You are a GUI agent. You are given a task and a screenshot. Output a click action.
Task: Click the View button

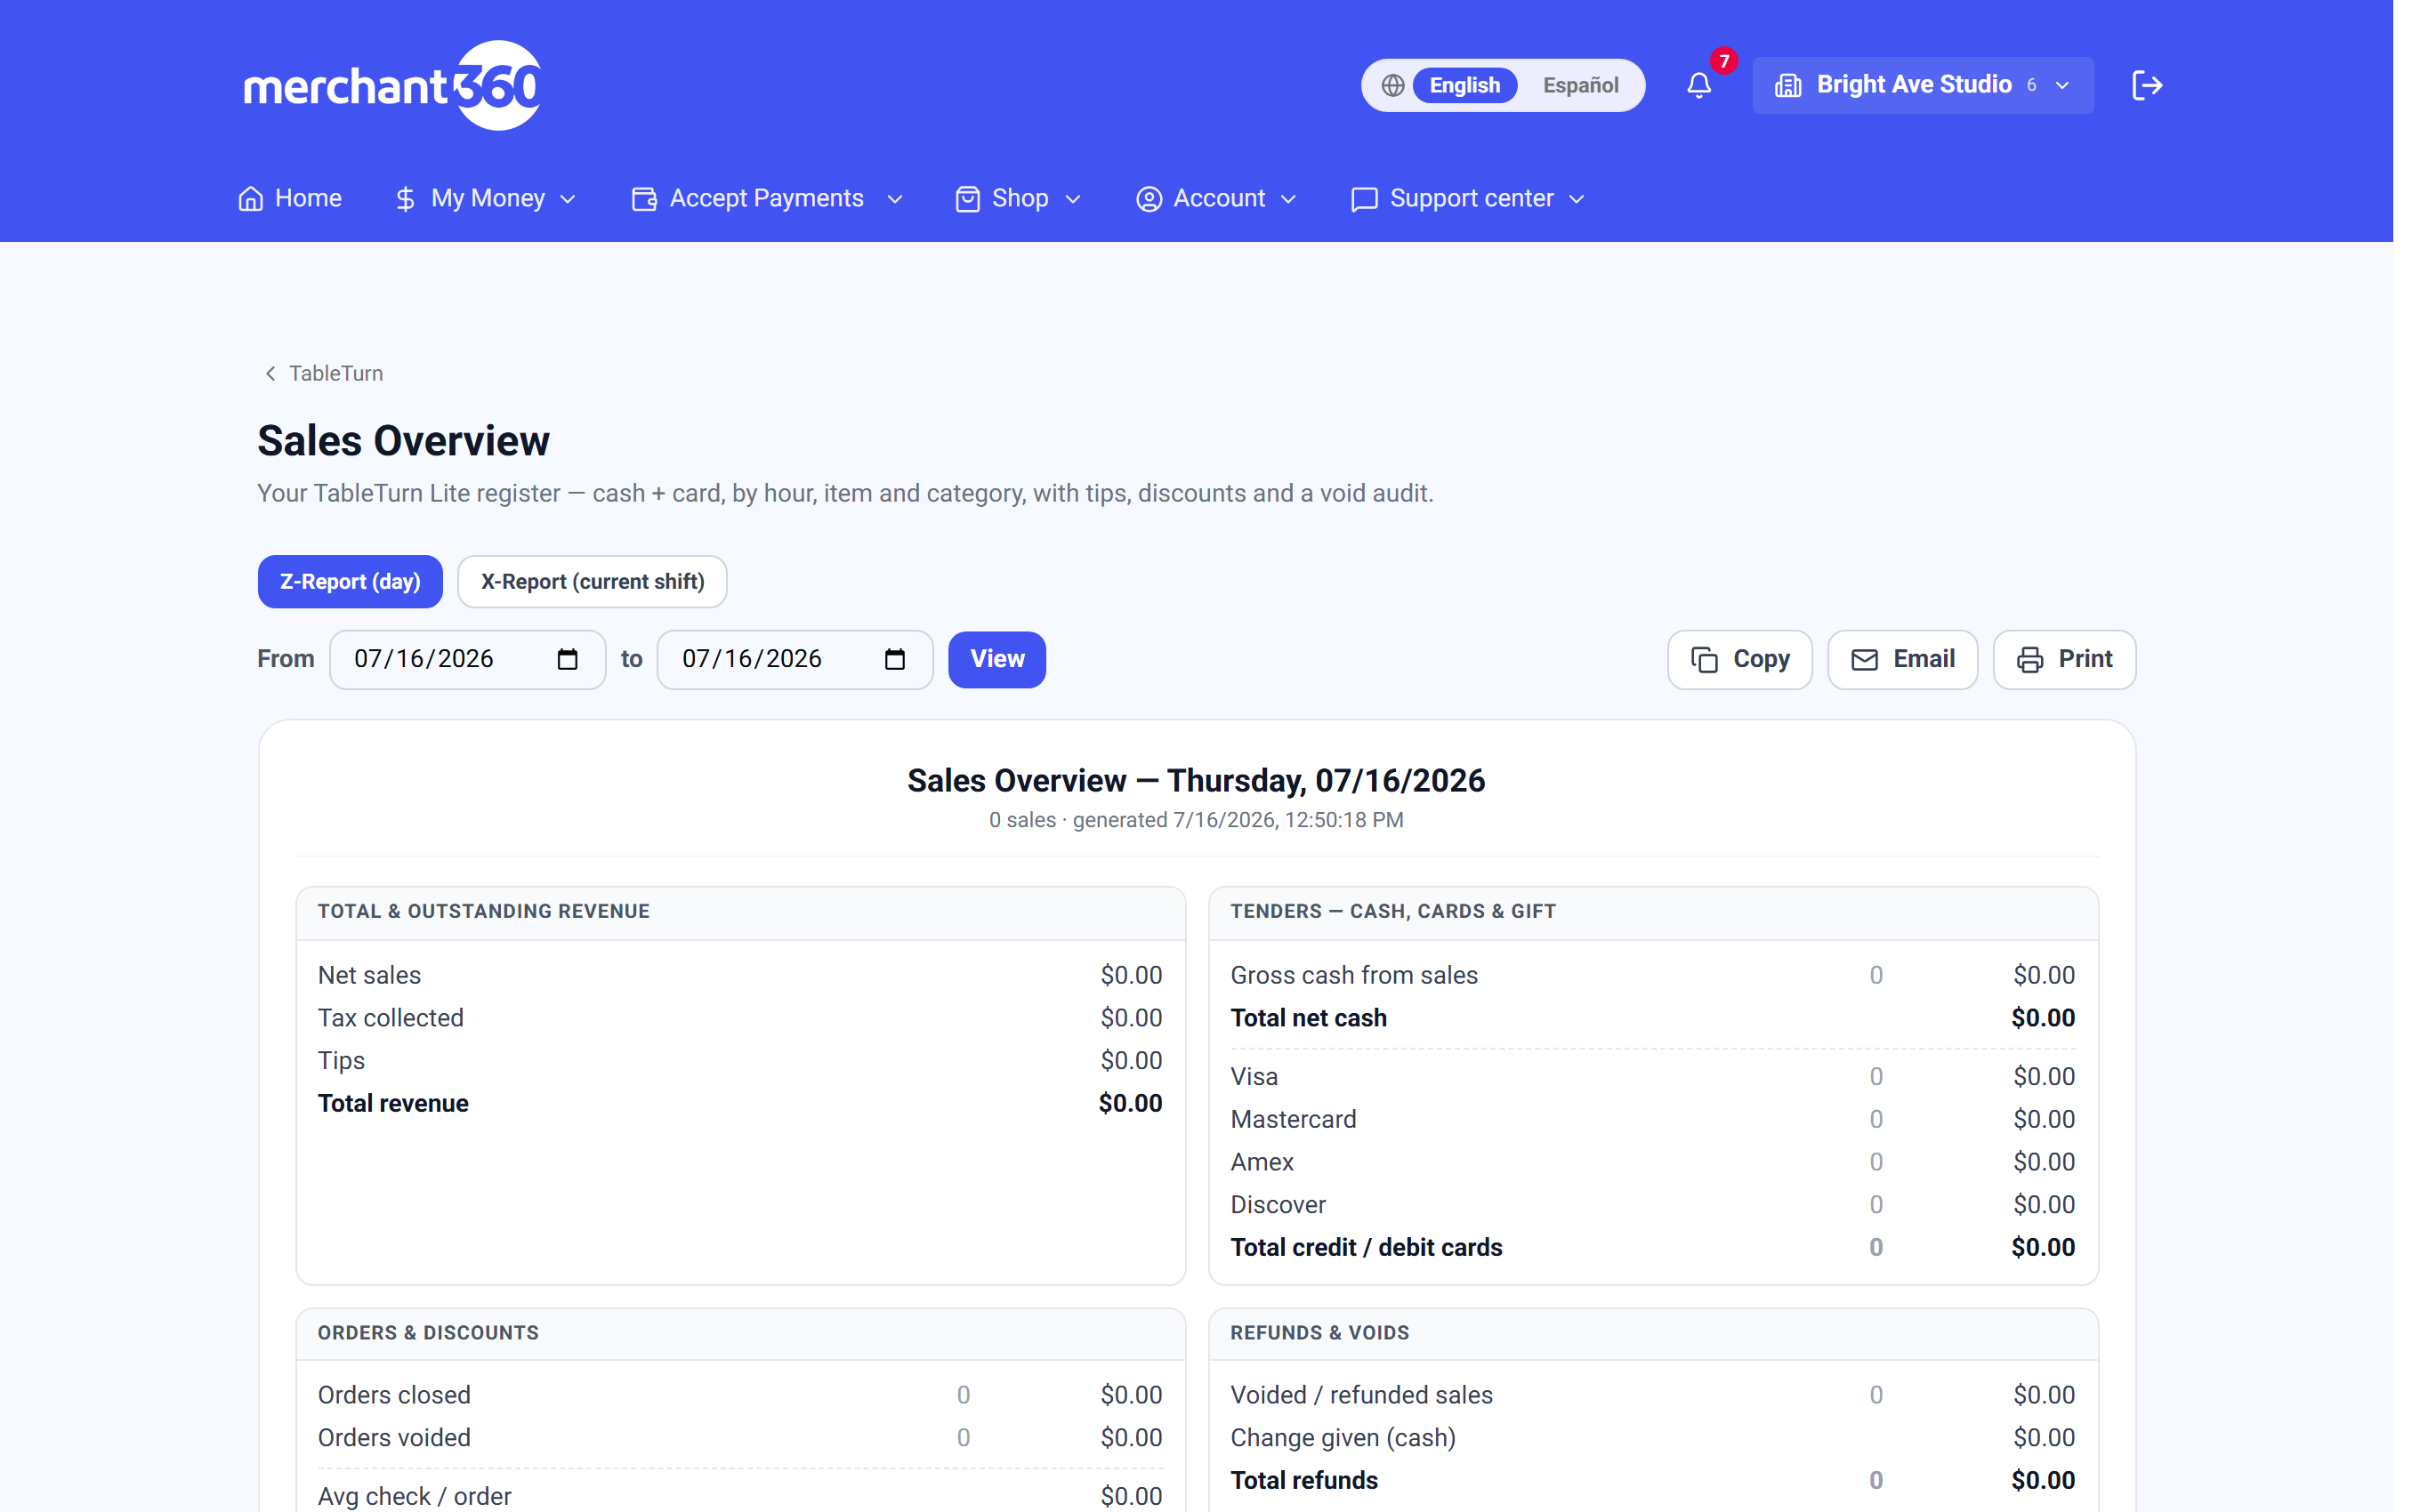[997, 660]
